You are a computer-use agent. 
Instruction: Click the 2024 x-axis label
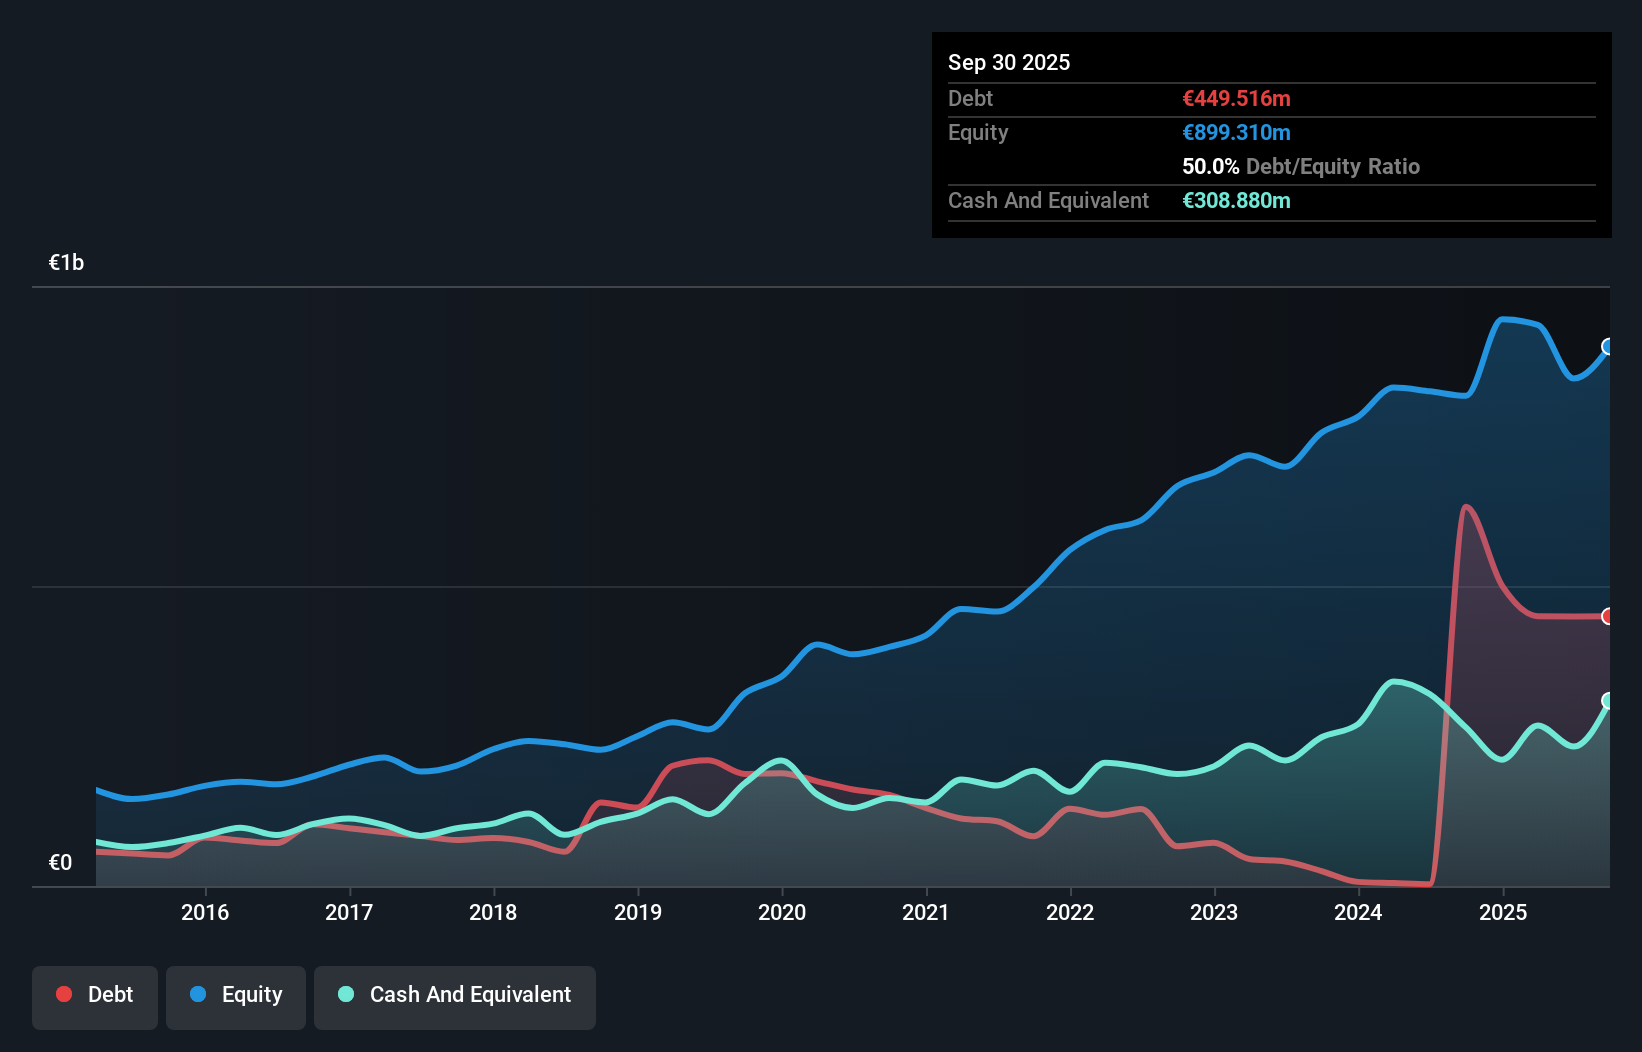click(1358, 912)
